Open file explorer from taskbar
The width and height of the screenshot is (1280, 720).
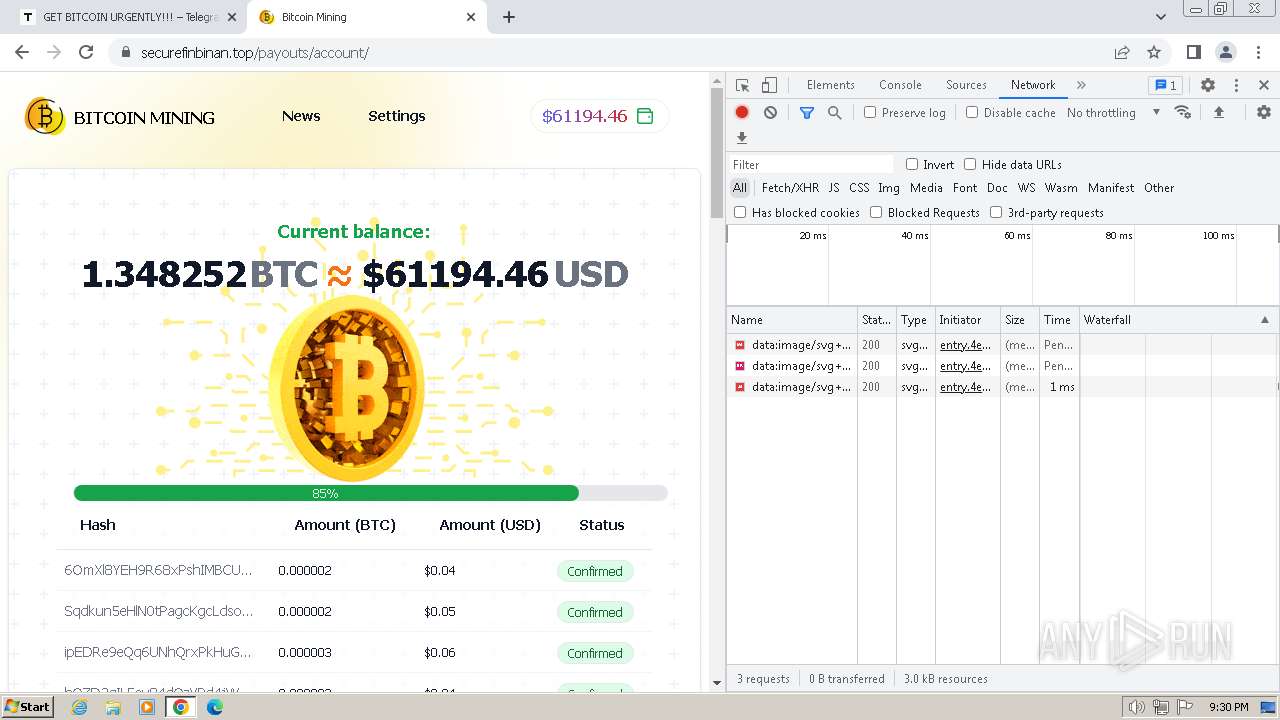click(113, 707)
